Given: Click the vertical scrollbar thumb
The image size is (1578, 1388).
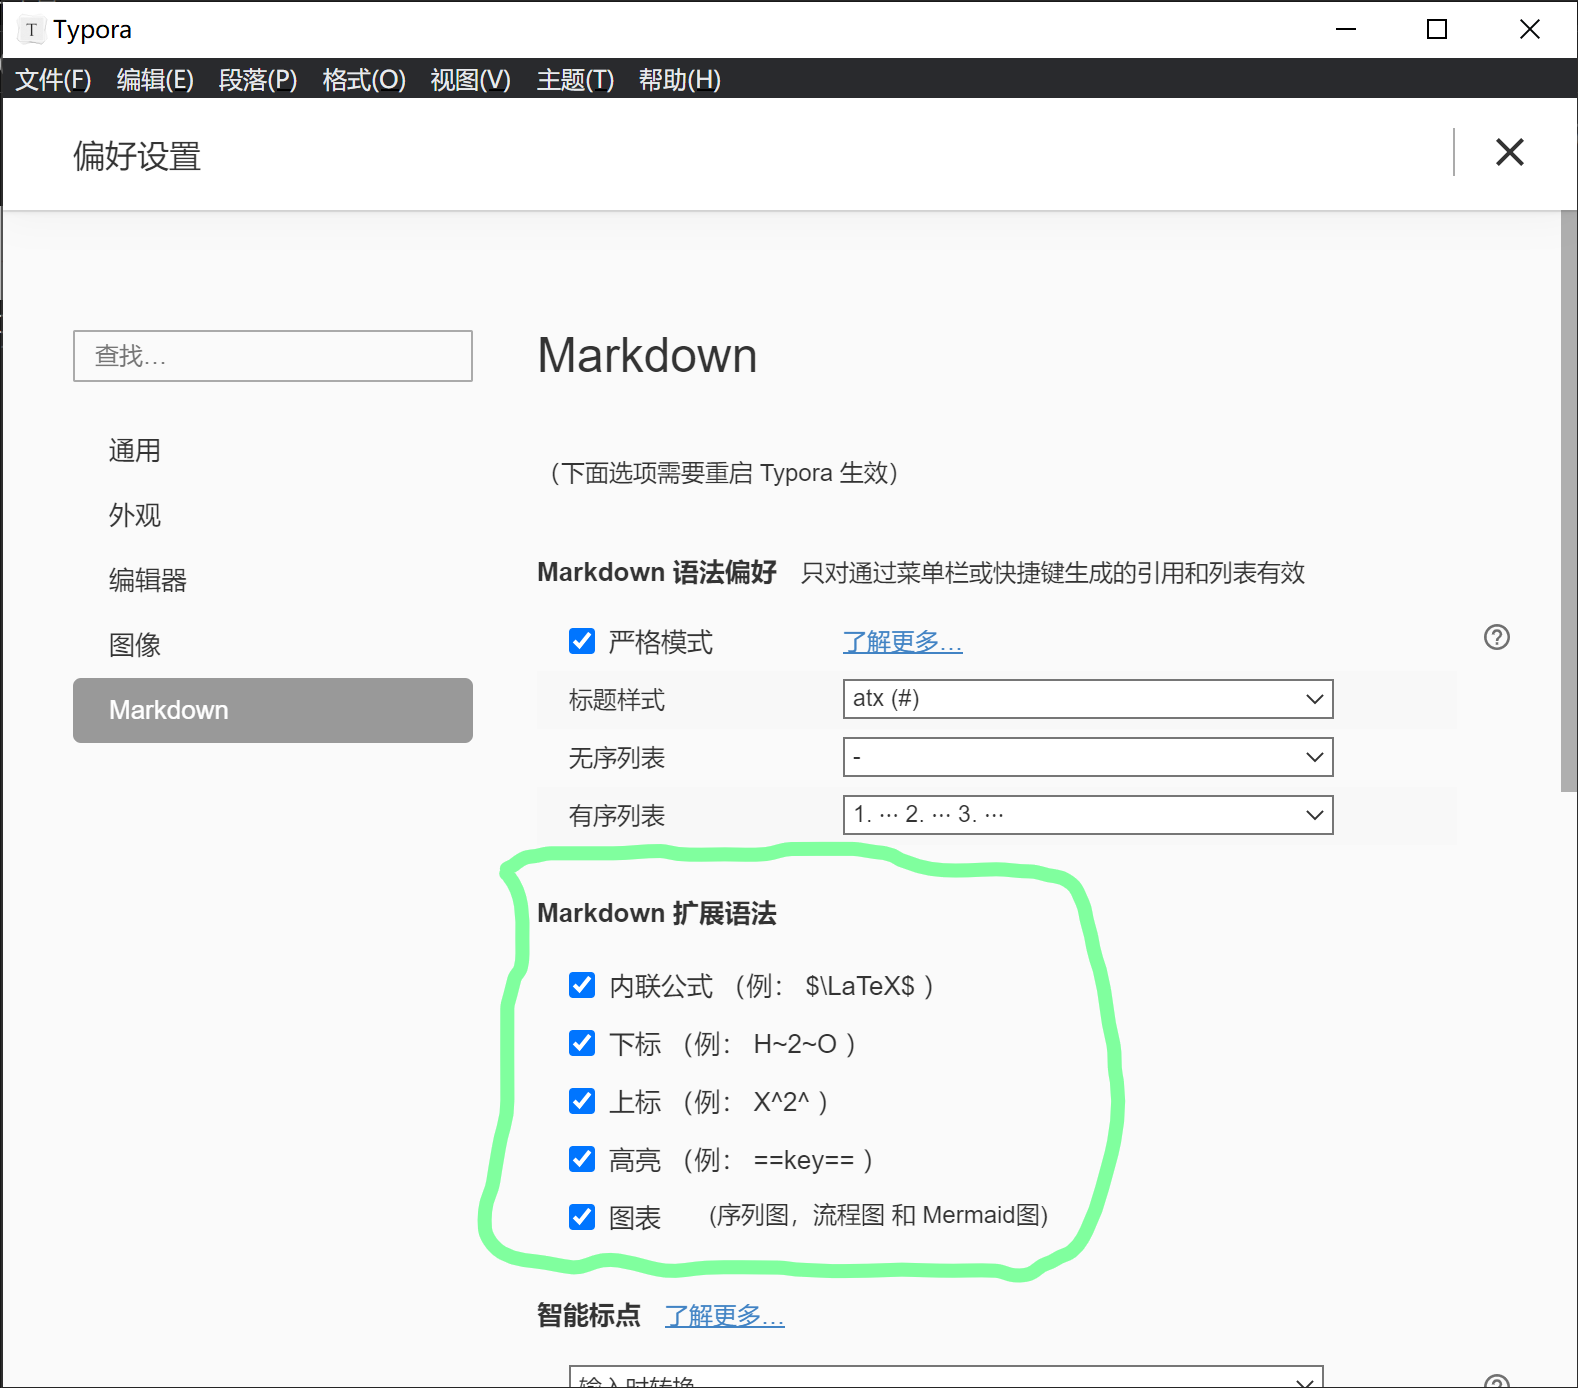Looking at the screenshot, I should pos(1568,501).
